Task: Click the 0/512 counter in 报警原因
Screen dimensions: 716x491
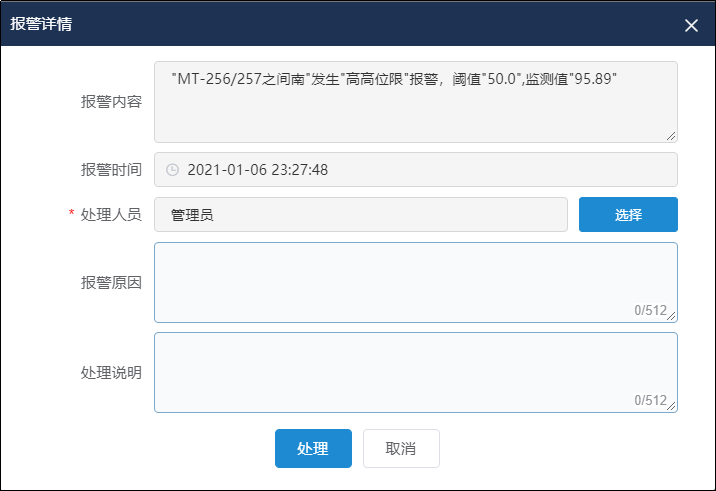Action: (x=650, y=311)
